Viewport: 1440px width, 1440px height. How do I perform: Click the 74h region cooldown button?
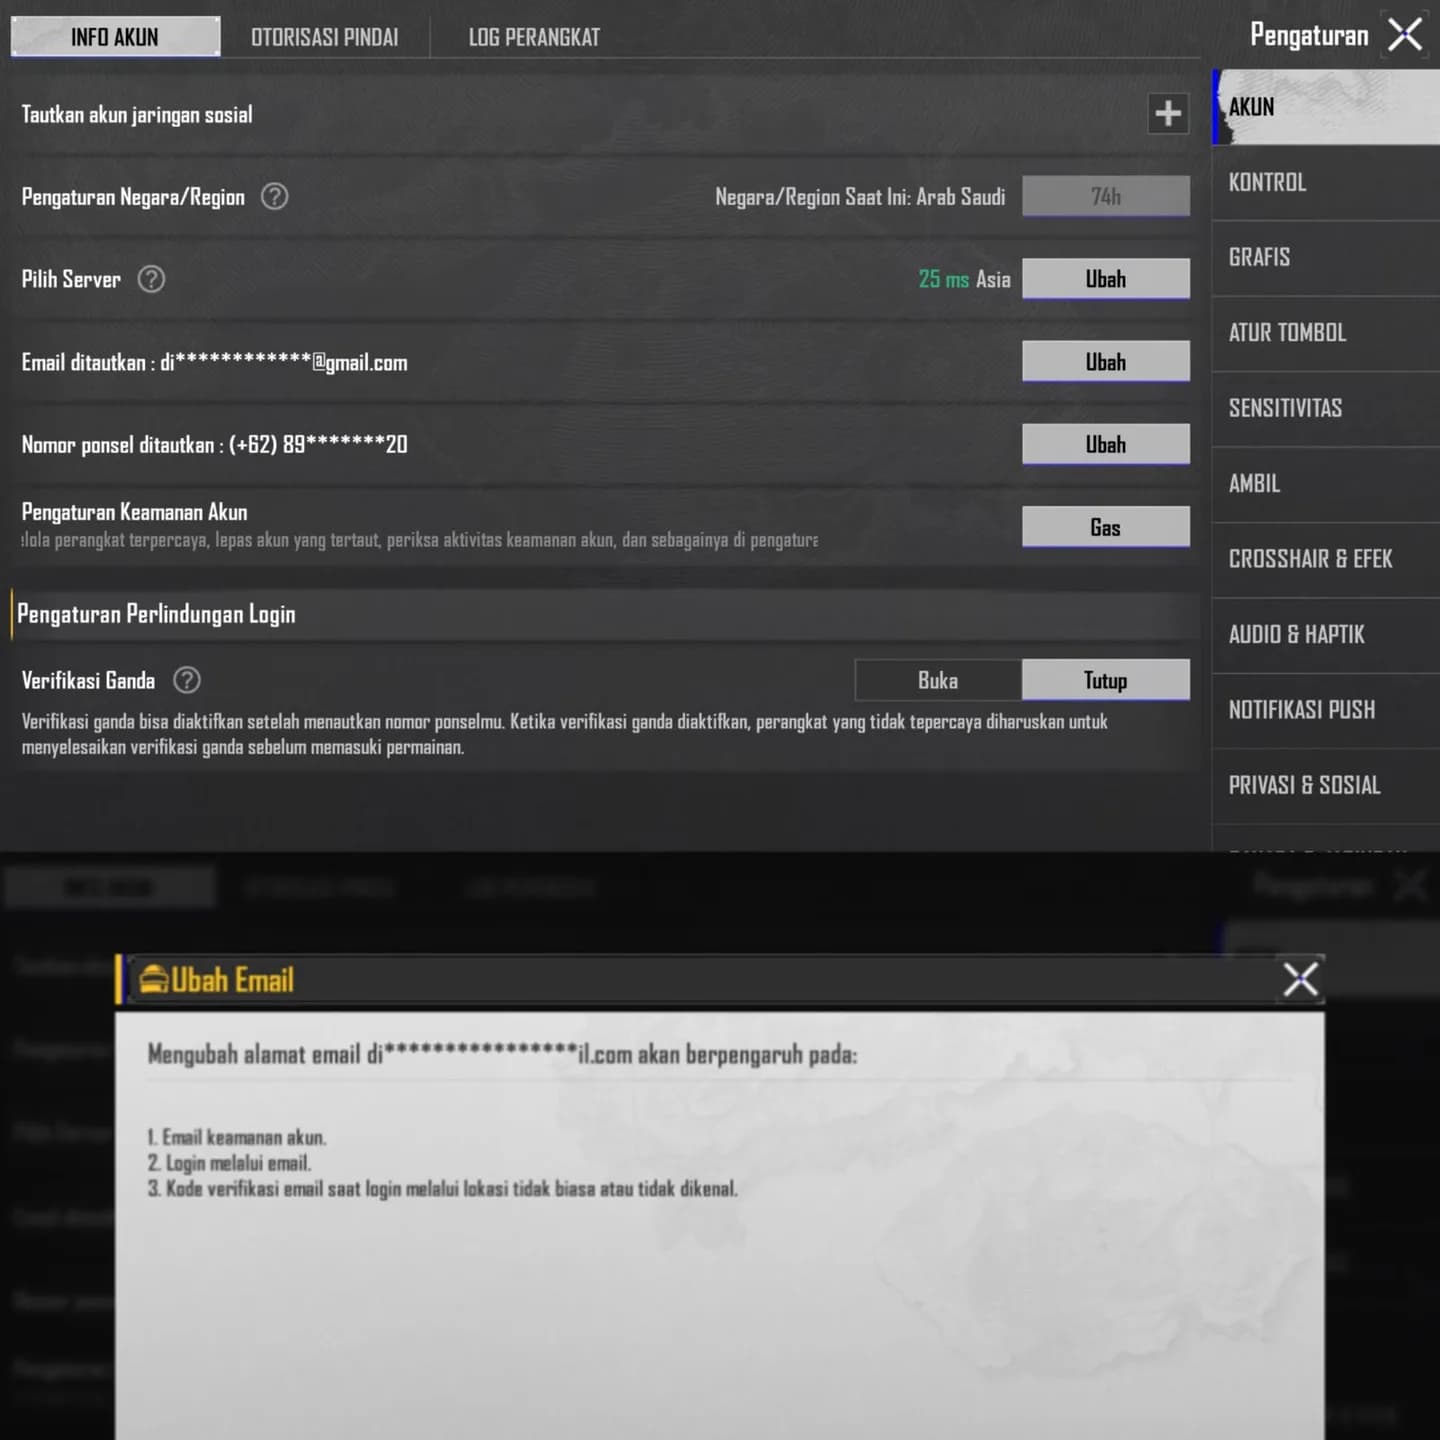[x=1106, y=196]
